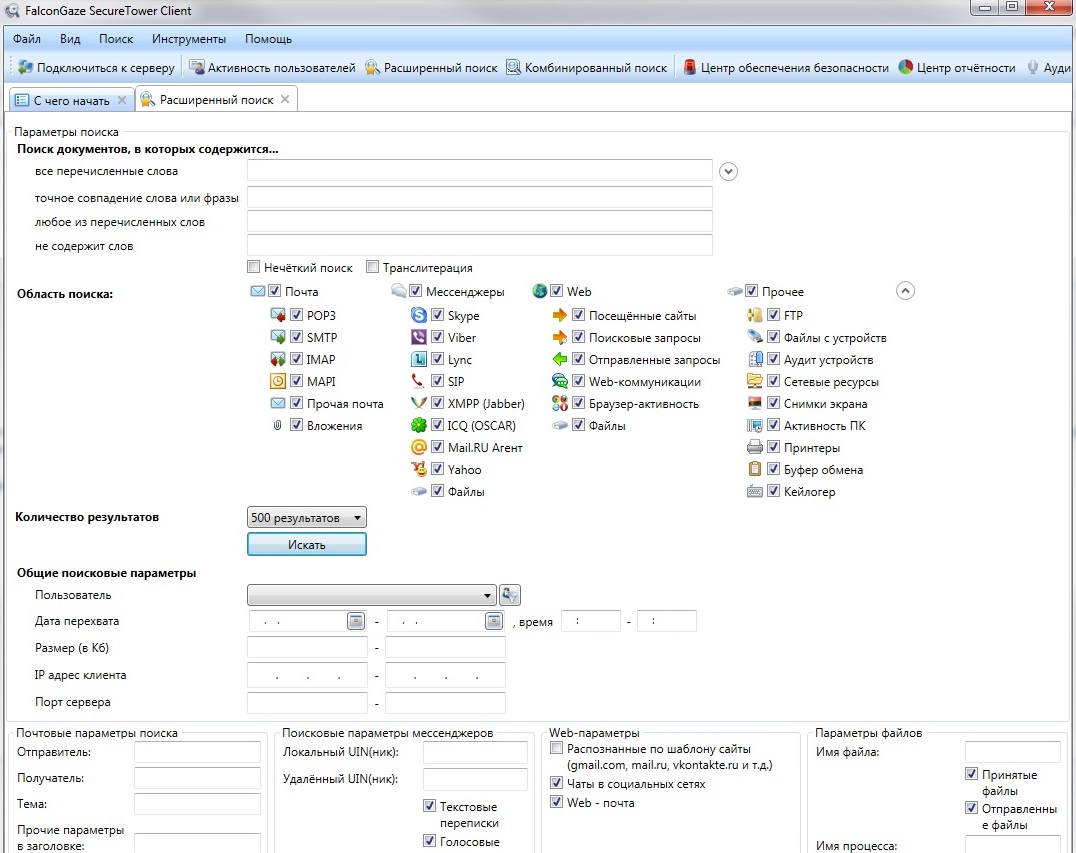Toggle the Принятые файлы checkbox
Image resolution: width=1076 pixels, height=853 pixels.
pyautogui.click(x=972, y=773)
